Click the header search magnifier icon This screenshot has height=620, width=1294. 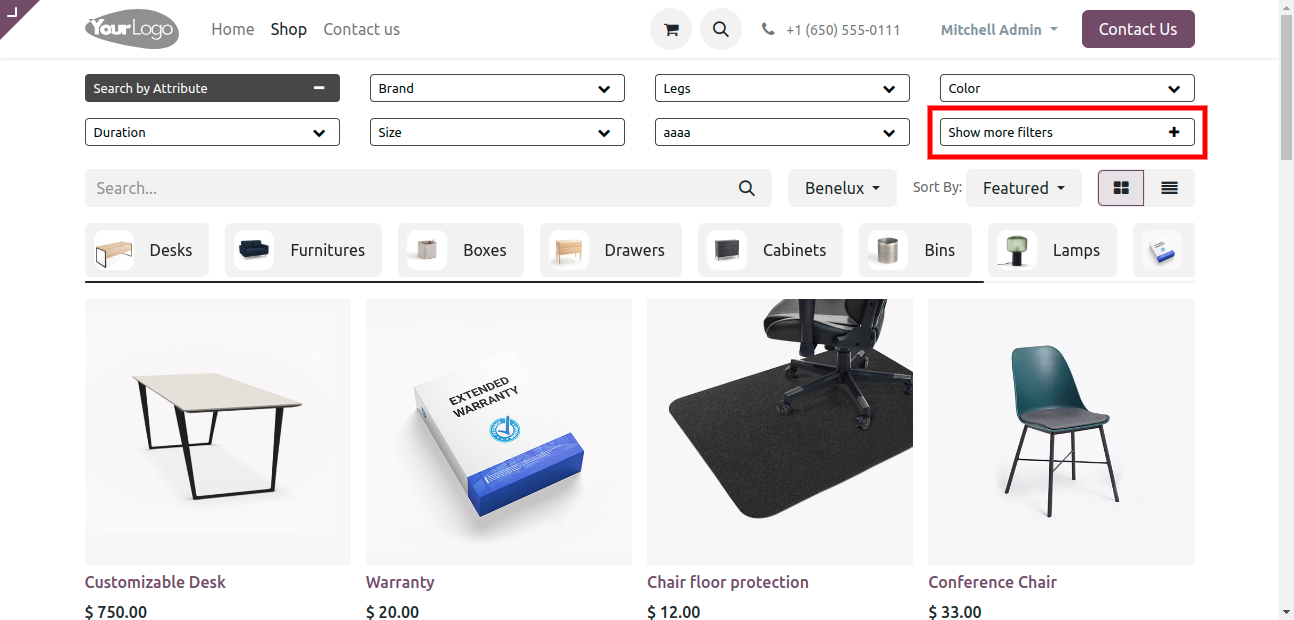[721, 29]
